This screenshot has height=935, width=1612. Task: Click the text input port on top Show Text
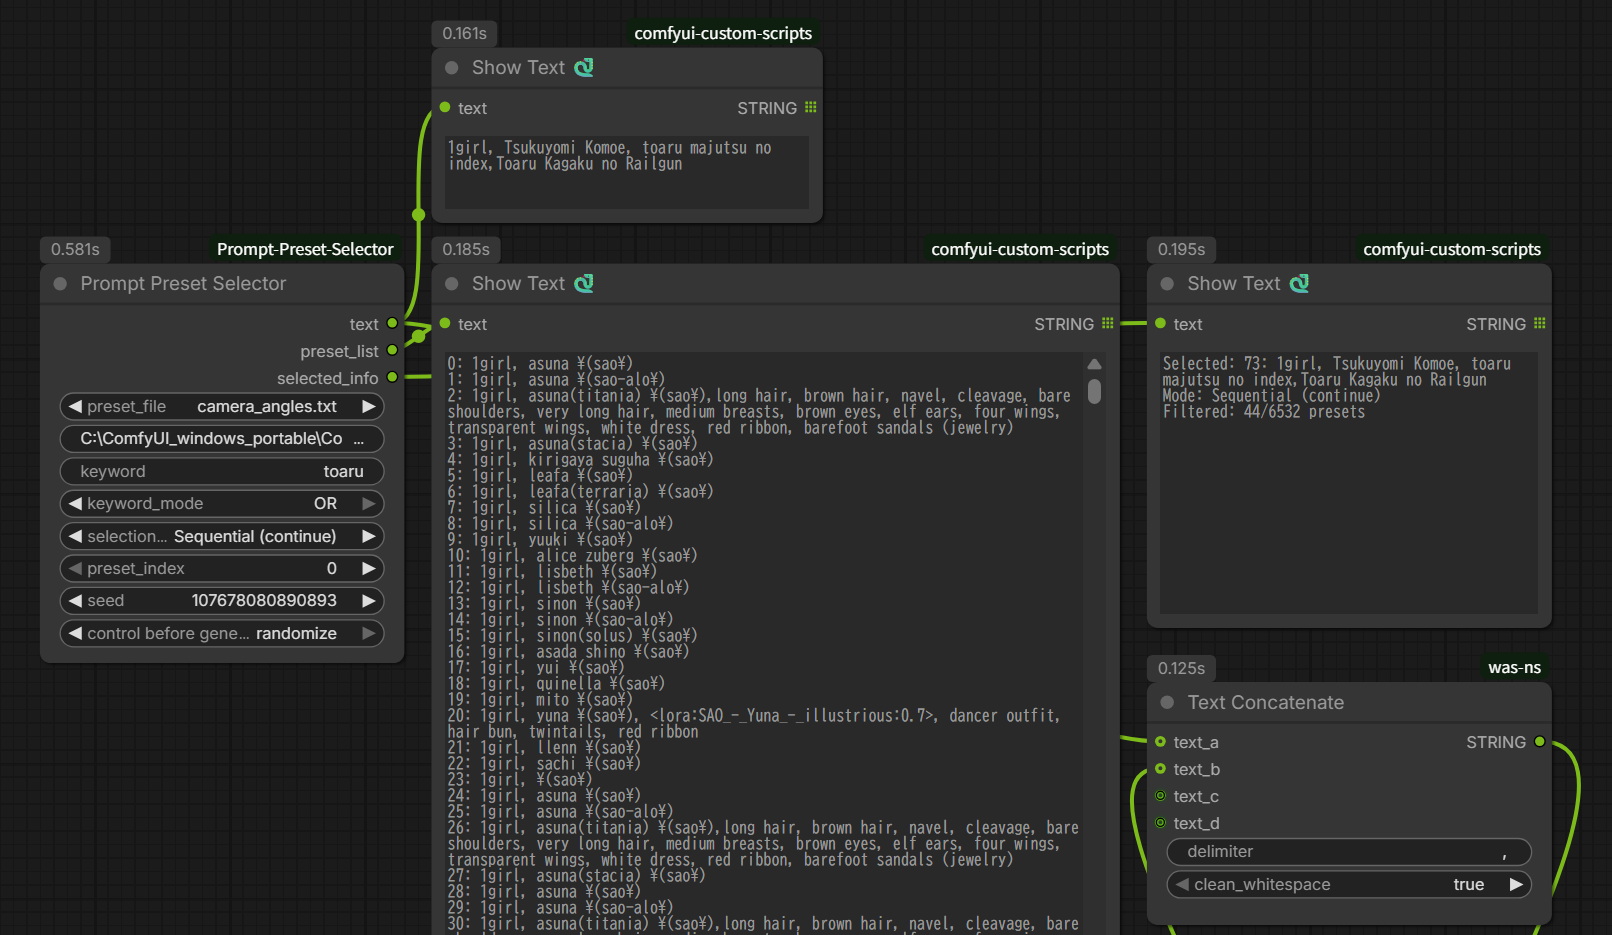click(445, 107)
